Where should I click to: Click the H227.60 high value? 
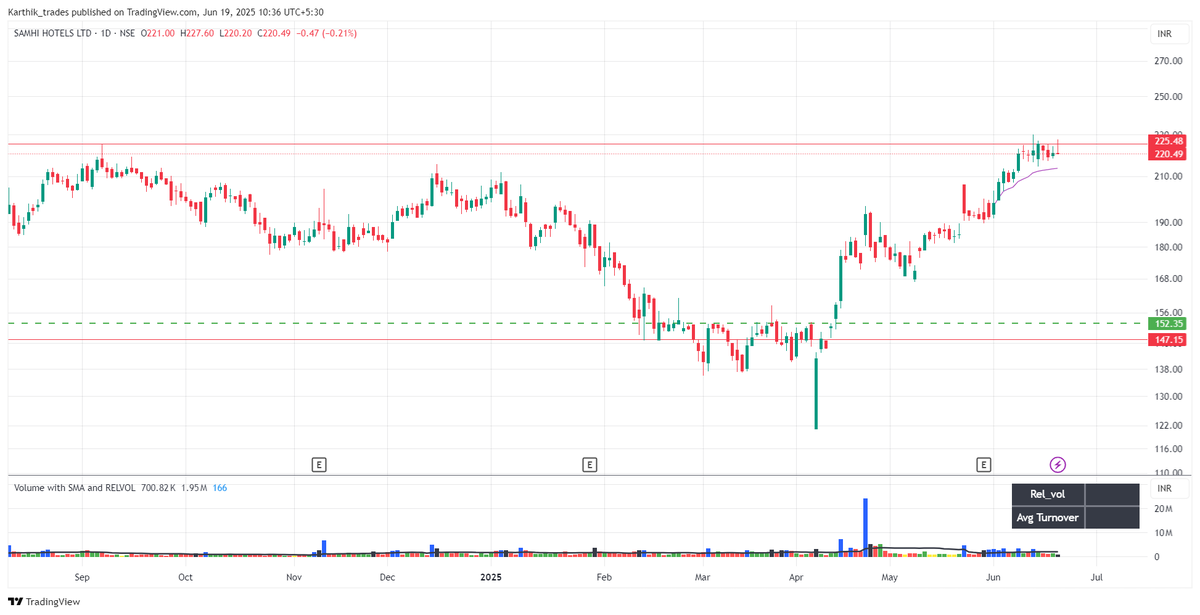point(196,33)
